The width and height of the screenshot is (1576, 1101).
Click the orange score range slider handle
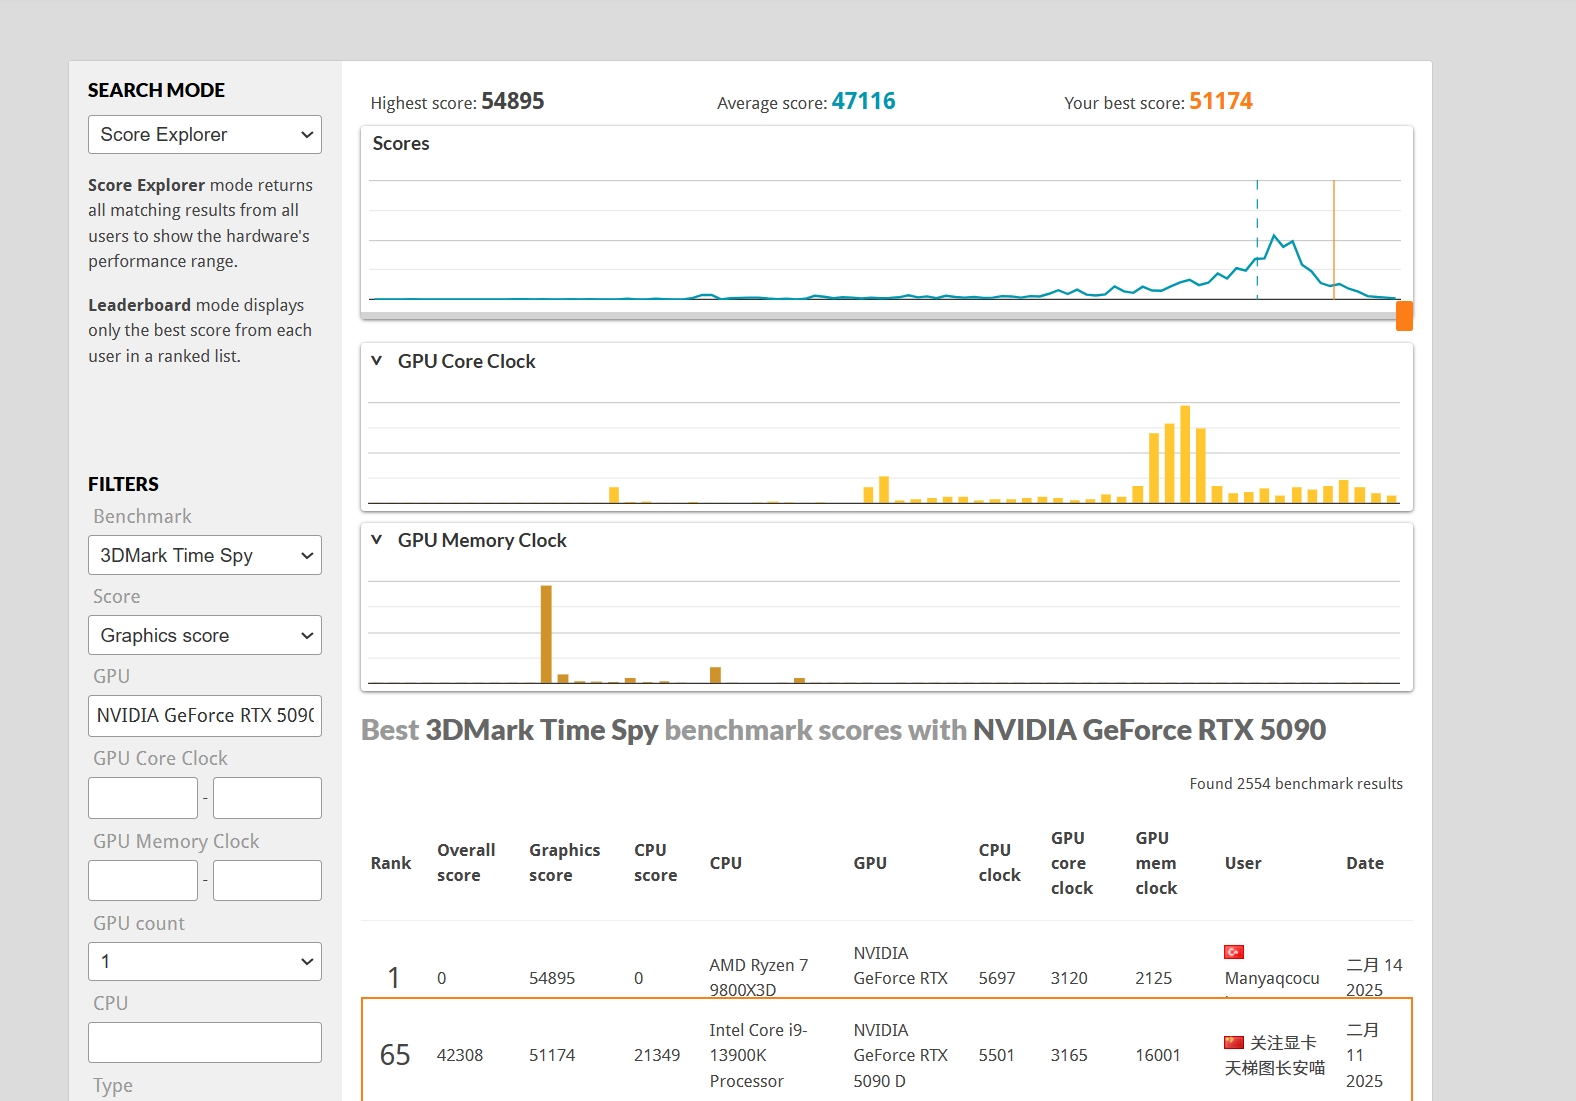(x=1404, y=315)
